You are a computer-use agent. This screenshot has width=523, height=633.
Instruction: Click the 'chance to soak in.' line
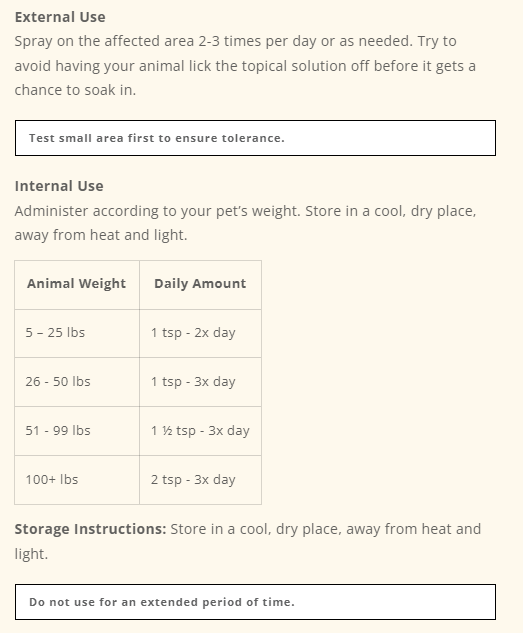(75, 90)
